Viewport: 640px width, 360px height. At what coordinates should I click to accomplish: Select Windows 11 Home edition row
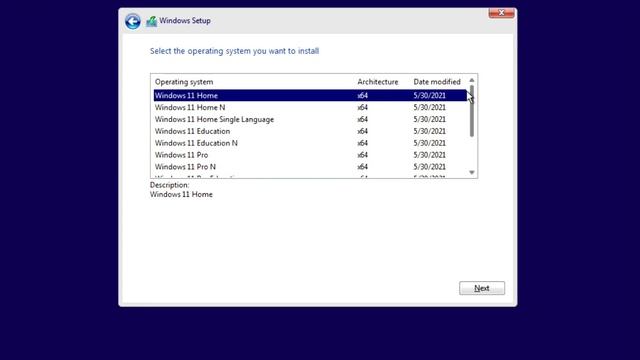311,96
